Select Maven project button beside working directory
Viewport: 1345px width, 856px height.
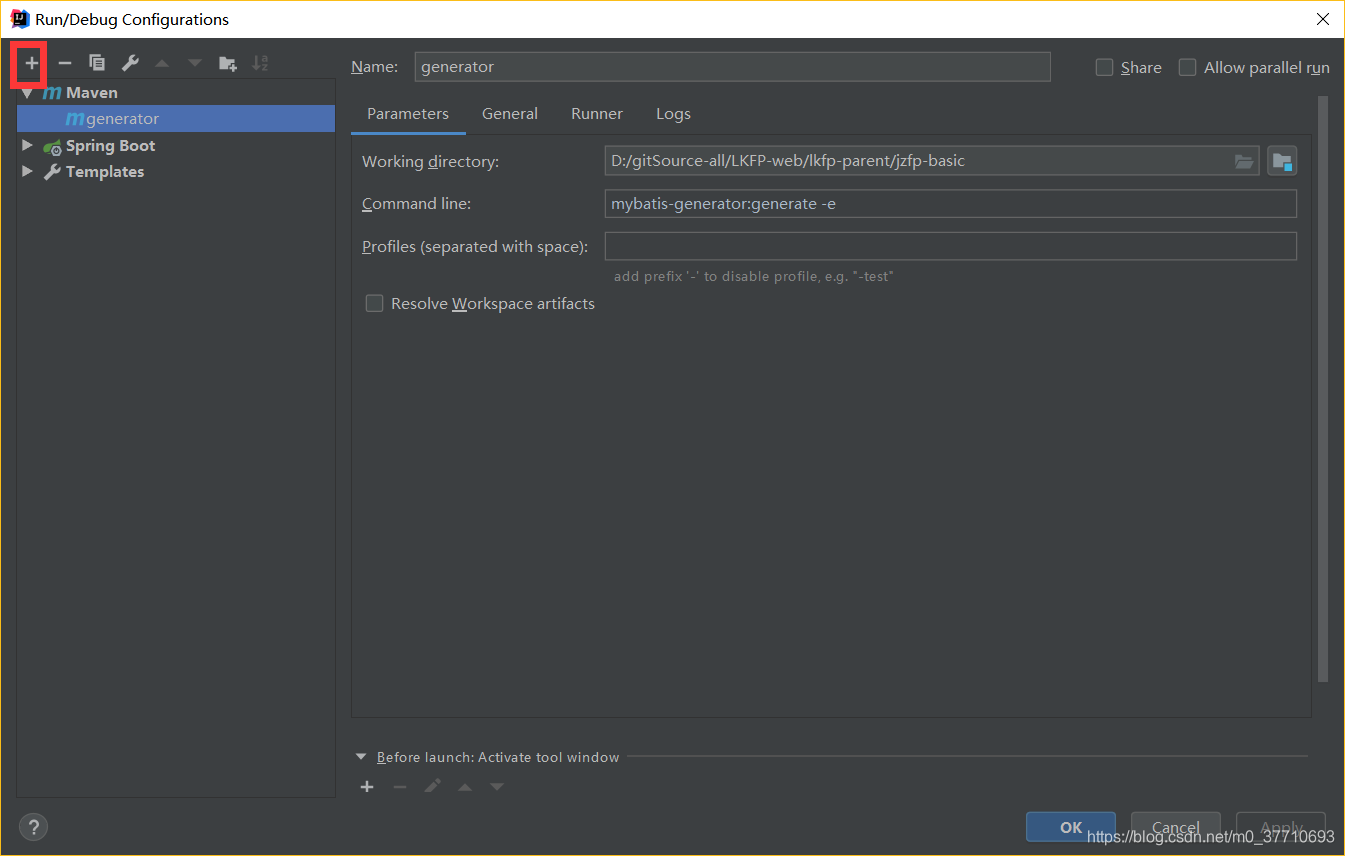[1282, 161]
